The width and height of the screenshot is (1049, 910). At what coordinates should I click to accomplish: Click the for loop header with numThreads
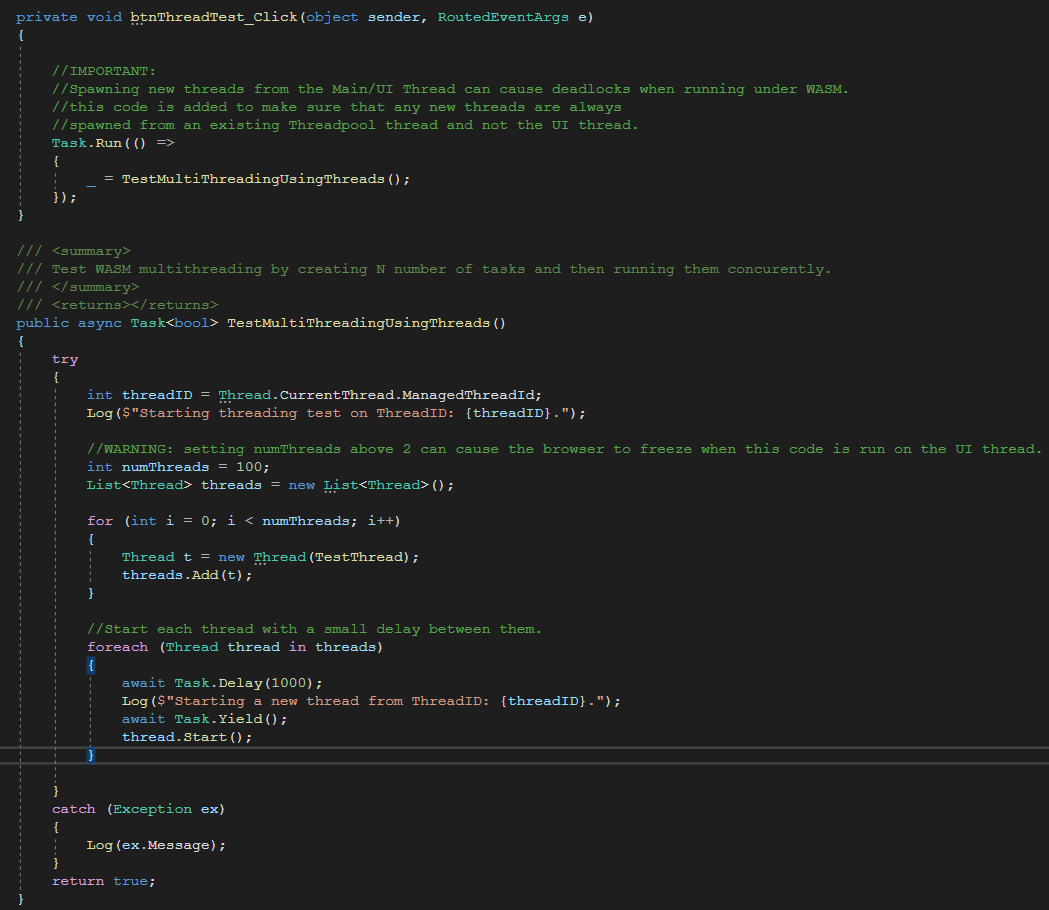click(244, 521)
